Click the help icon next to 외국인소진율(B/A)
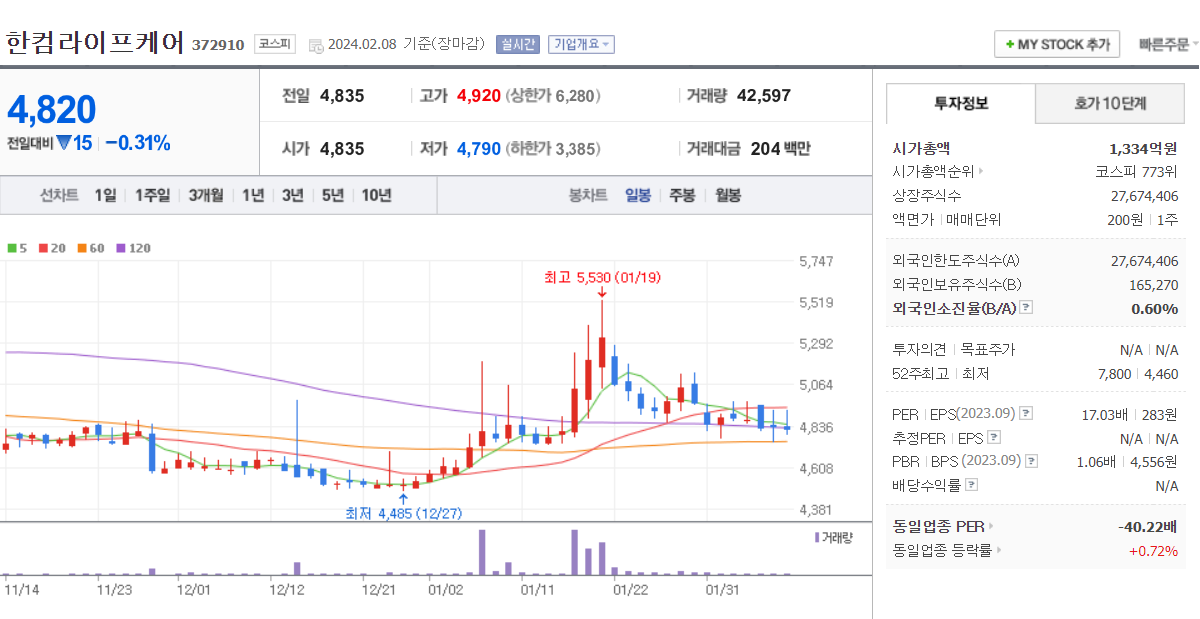Image resolution: width=1200 pixels, height=619 pixels. (1026, 308)
